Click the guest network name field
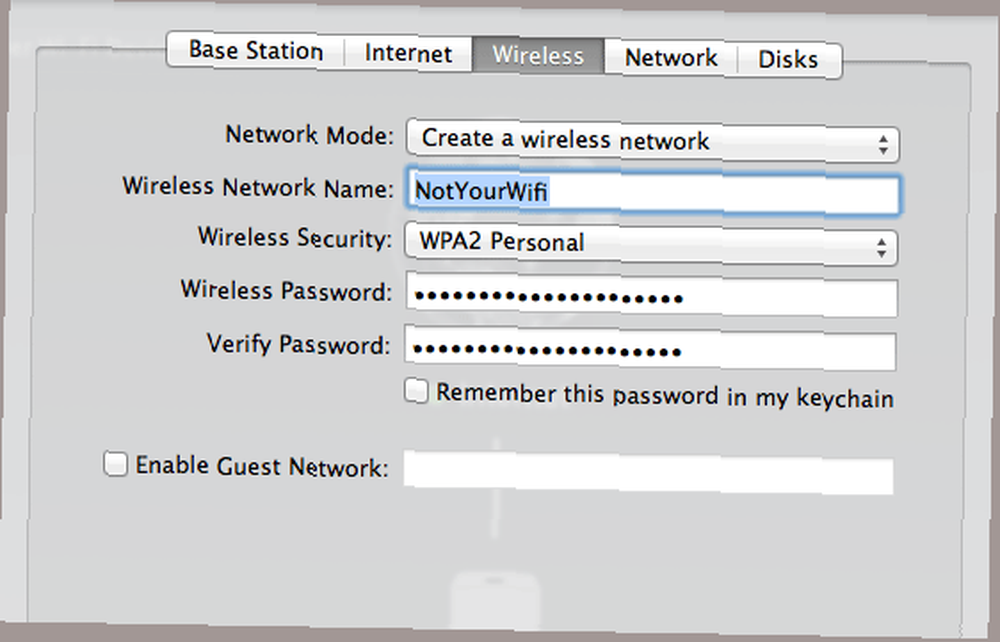Image resolution: width=1000 pixels, height=642 pixels. point(648,472)
